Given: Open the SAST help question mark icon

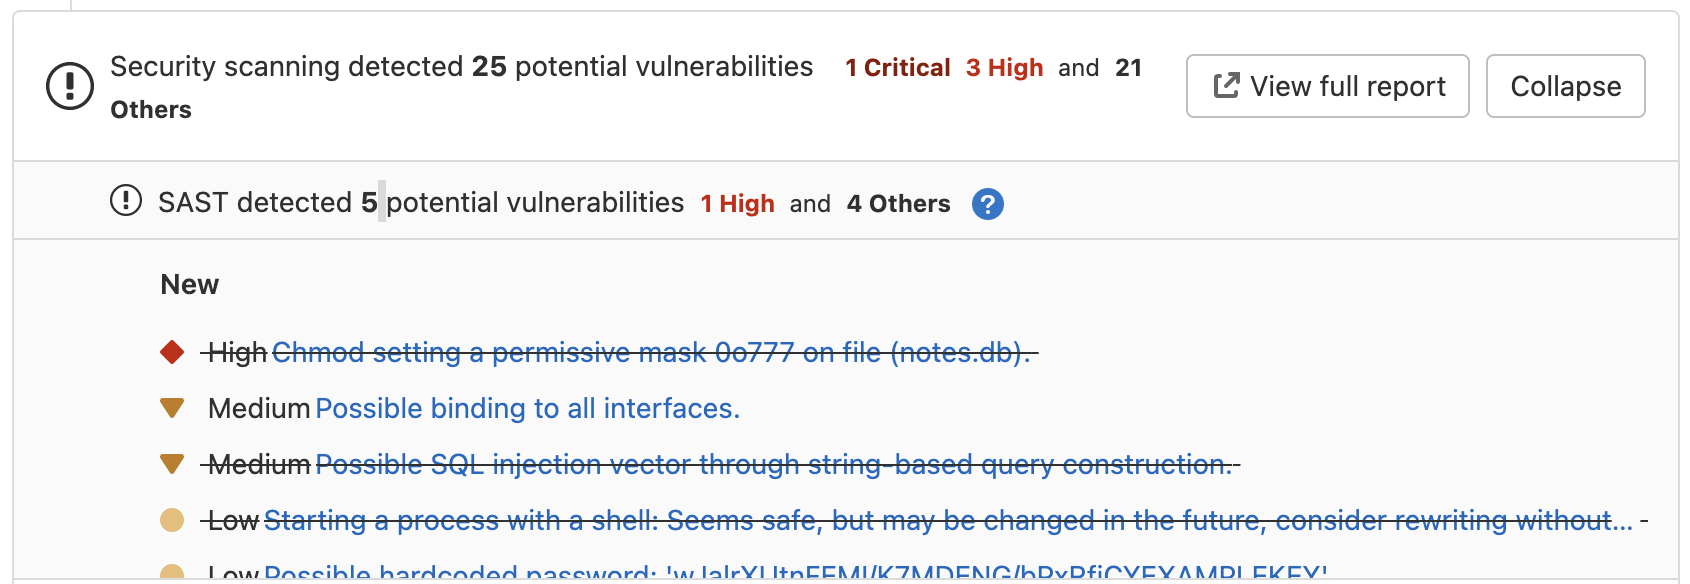Looking at the screenshot, I should (x=987, y=204).
